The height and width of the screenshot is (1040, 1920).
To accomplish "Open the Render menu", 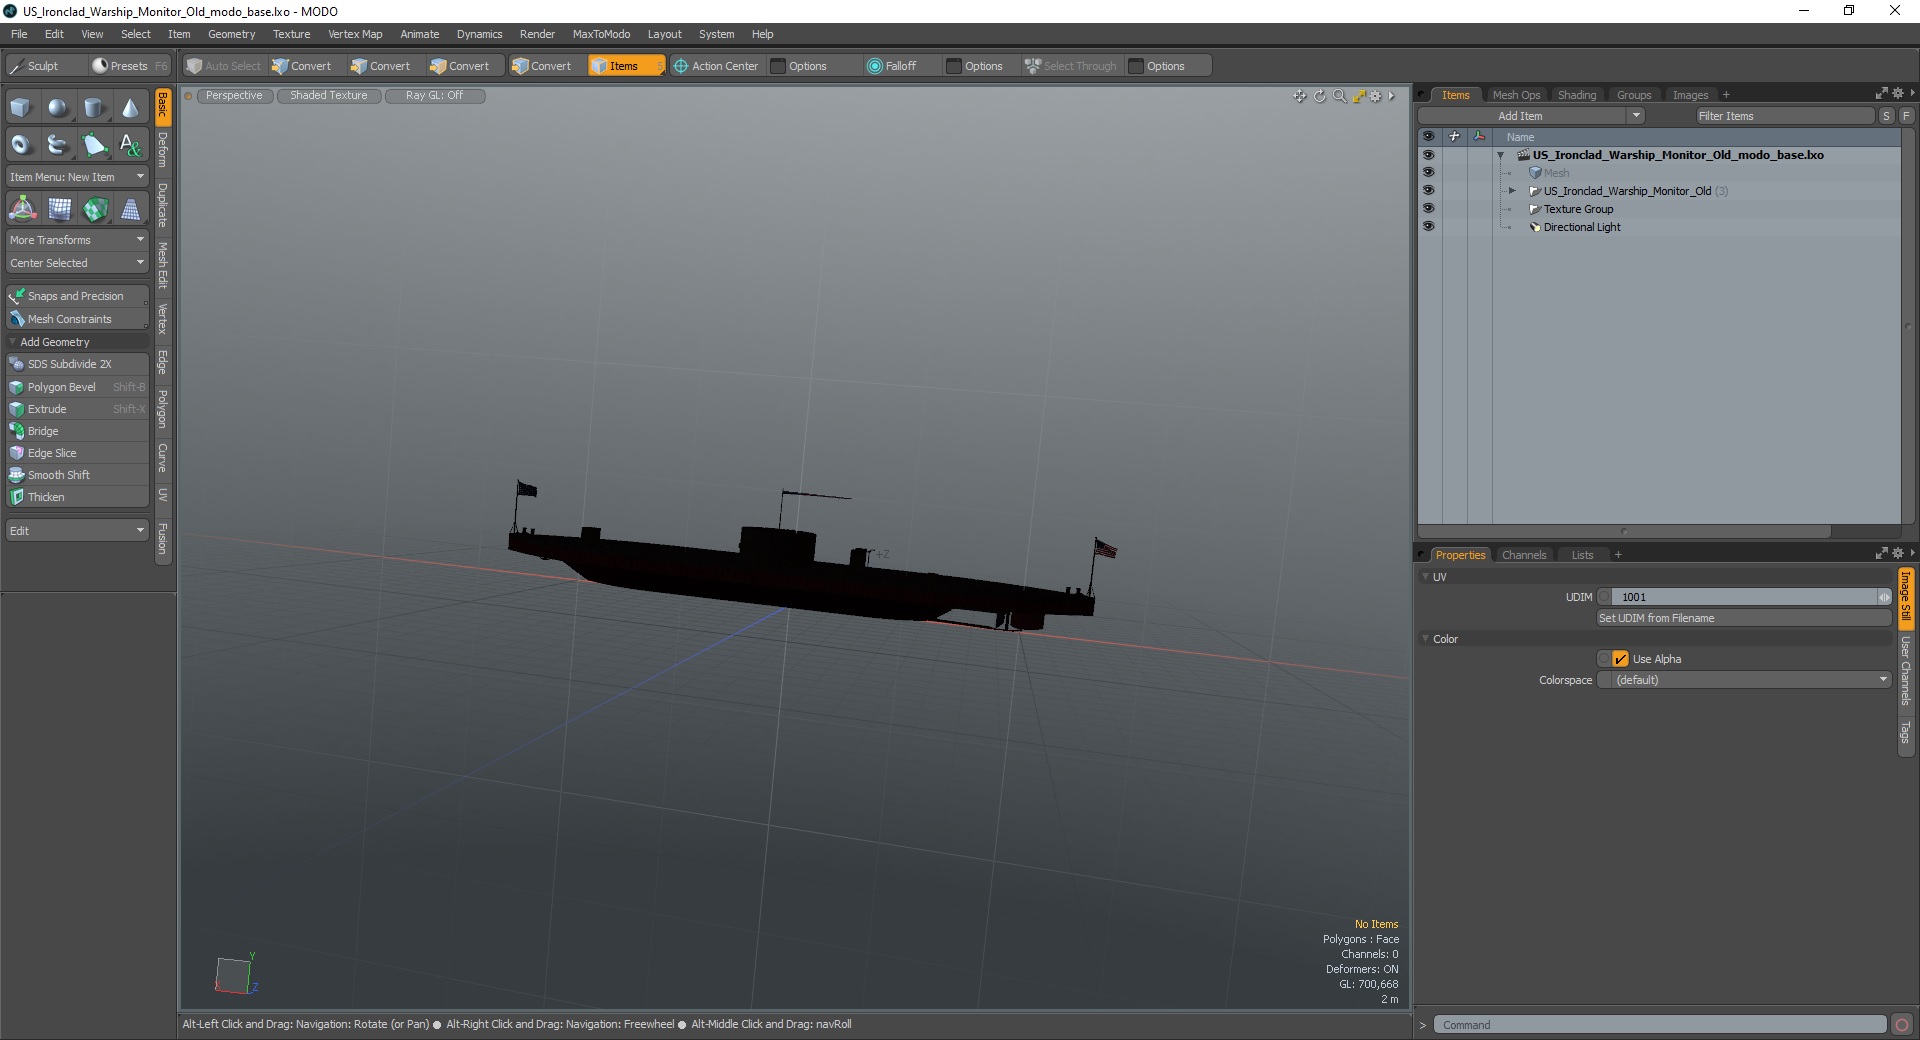I will tap(537, 34).
